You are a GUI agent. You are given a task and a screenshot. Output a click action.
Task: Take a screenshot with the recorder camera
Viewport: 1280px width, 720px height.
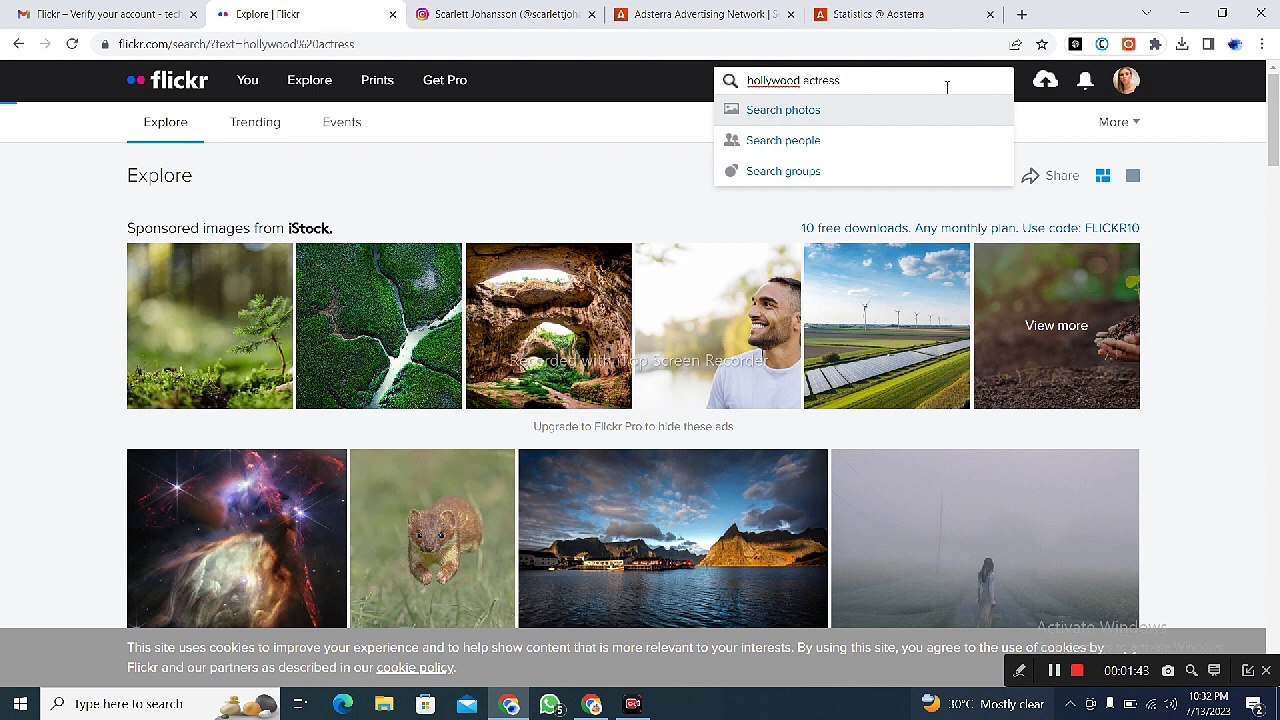[1168, 671]
